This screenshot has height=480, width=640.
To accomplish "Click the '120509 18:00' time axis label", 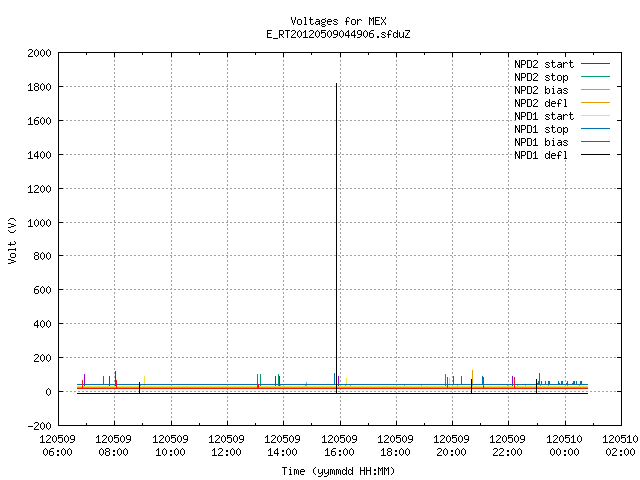I will [x=396, y=446].
